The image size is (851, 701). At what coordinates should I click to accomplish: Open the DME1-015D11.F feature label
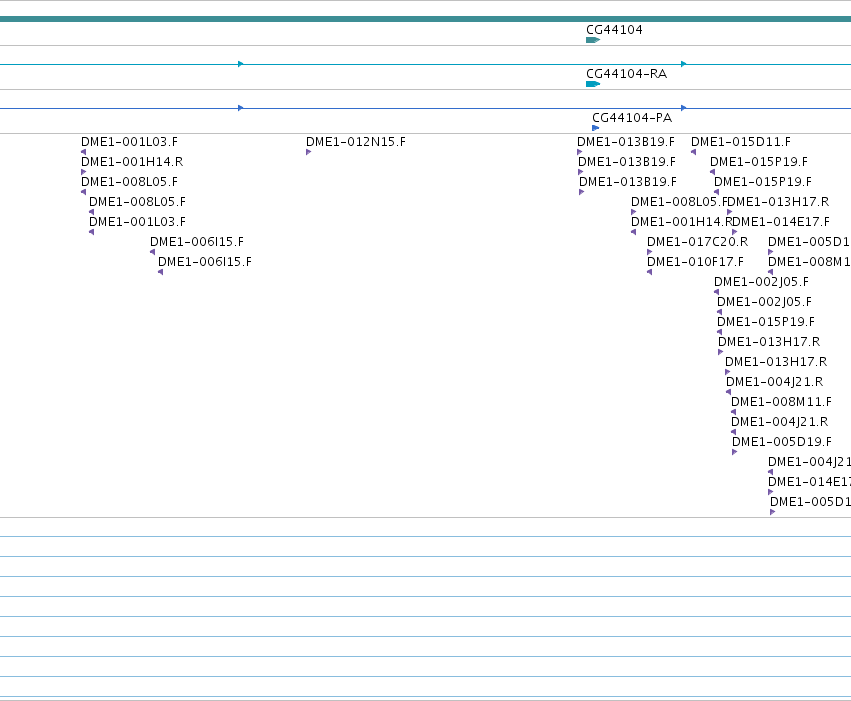[741, 142]
